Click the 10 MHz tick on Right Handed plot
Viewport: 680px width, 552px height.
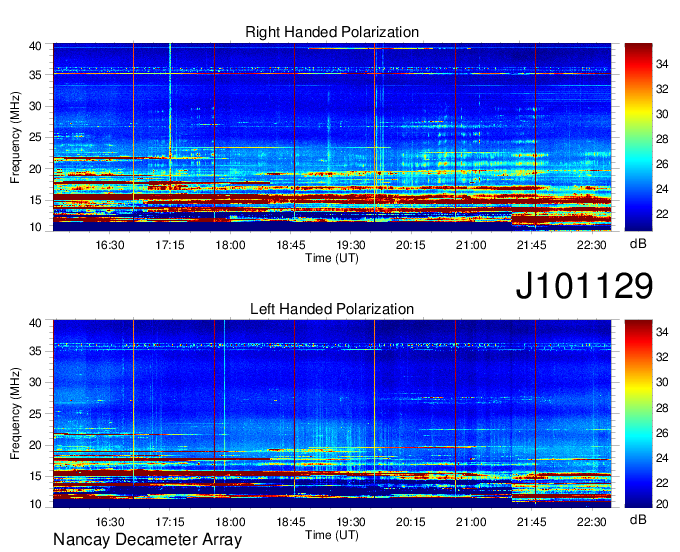pyautogui.click(x=36, y=227)
